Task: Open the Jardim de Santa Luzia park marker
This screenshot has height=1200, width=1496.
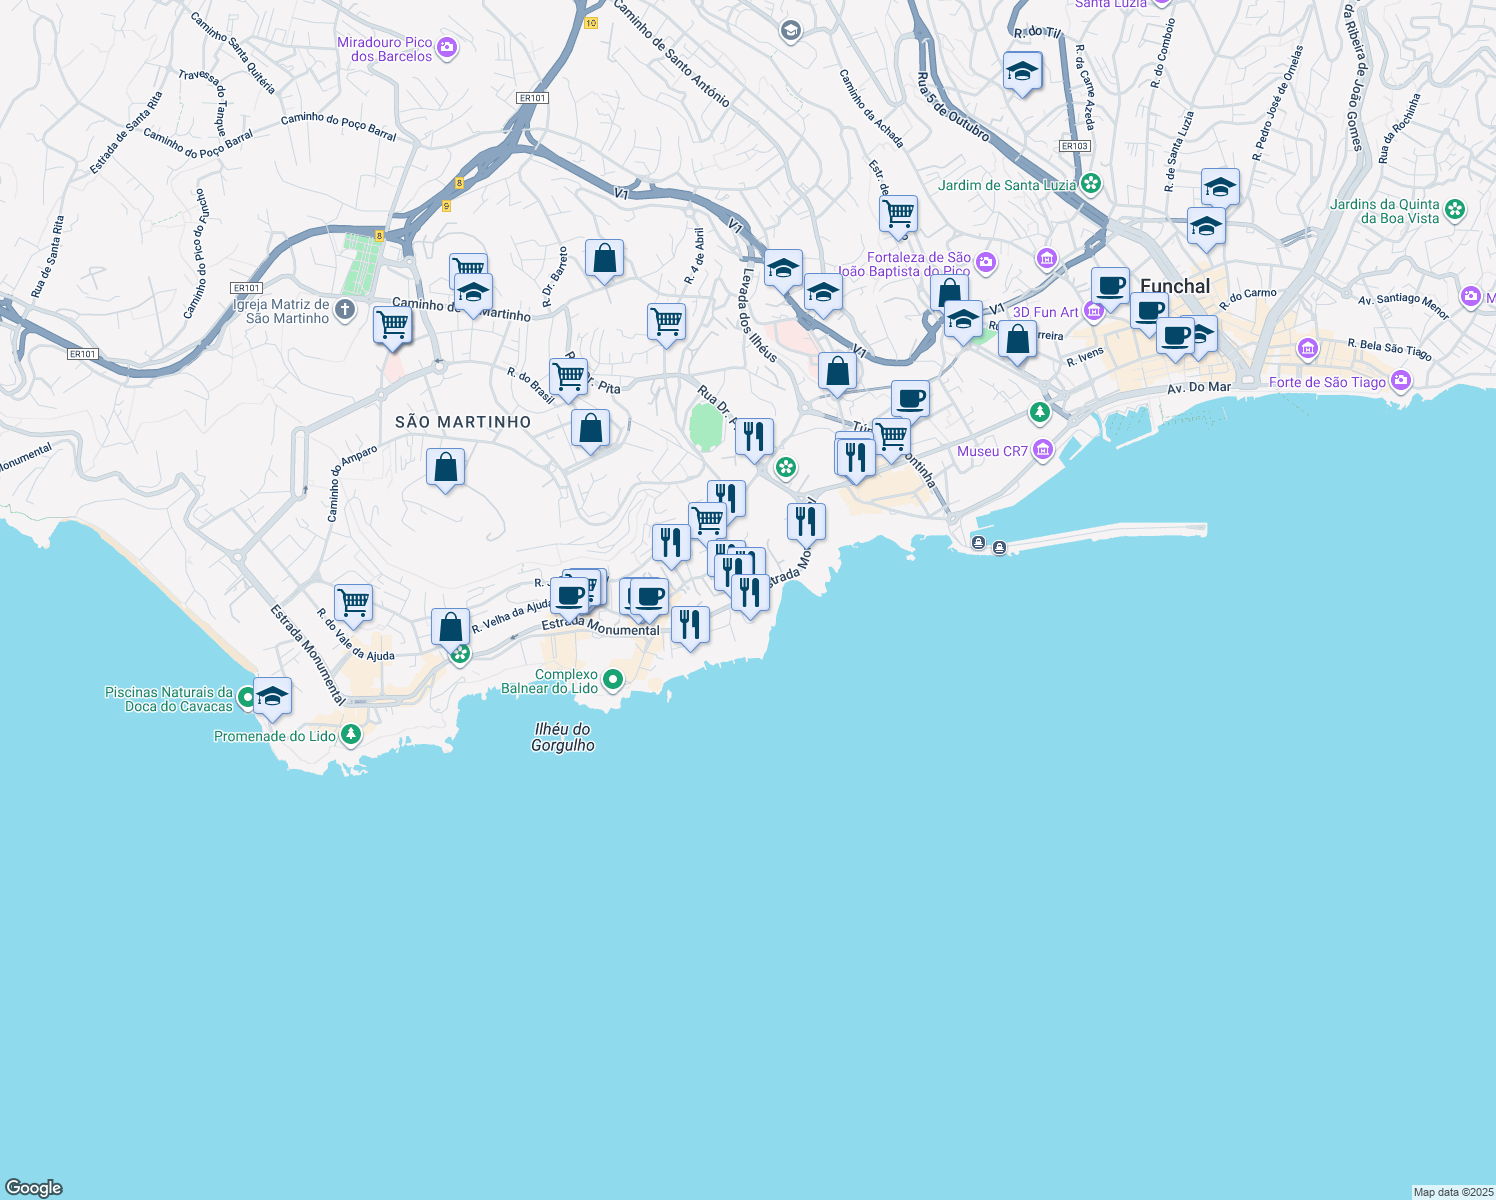Action: 1091,184
